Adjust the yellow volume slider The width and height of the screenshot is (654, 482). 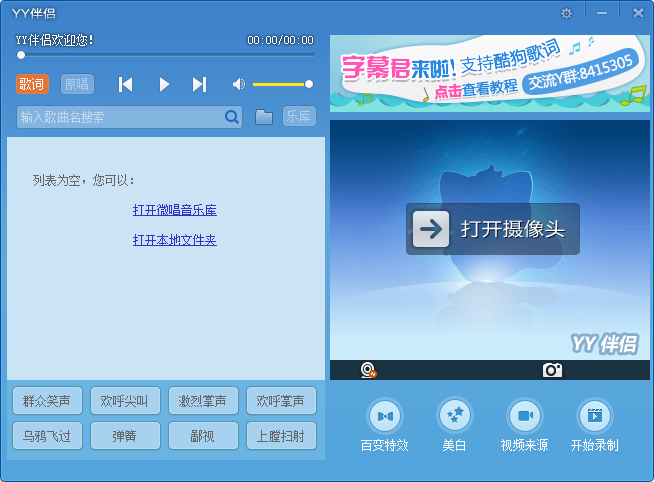pyautogui.click(x=281, y=84)
